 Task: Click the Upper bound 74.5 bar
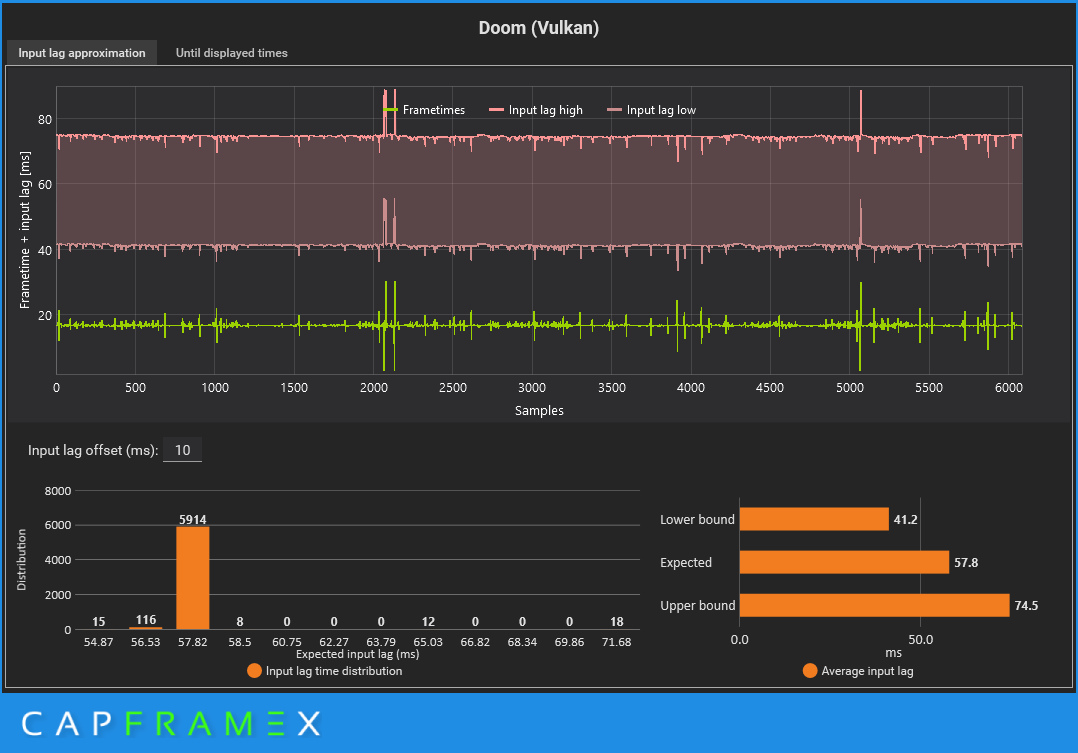pyautogui.click(x=874, y=605)
